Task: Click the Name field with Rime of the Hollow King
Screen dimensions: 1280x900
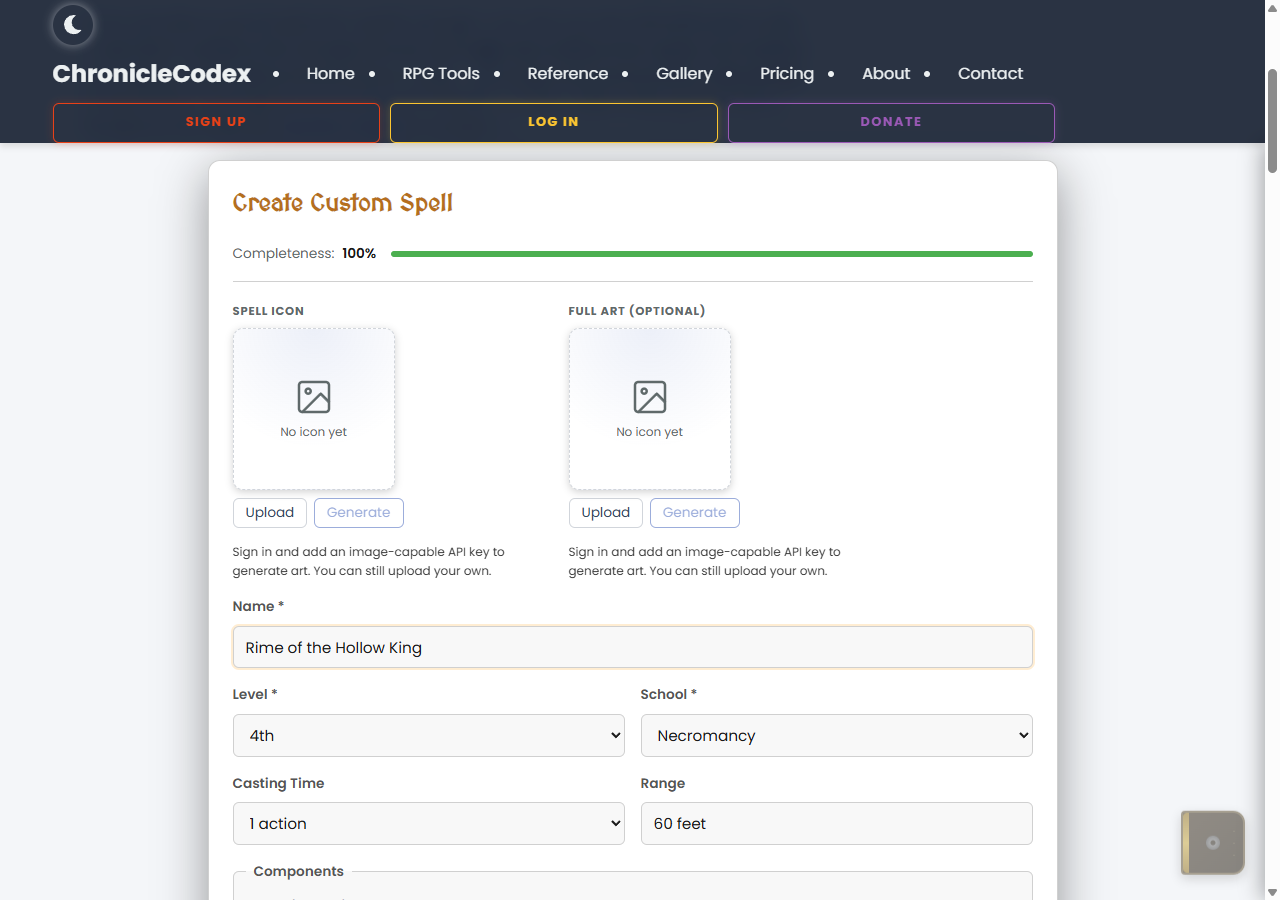Action: point(633,647)
